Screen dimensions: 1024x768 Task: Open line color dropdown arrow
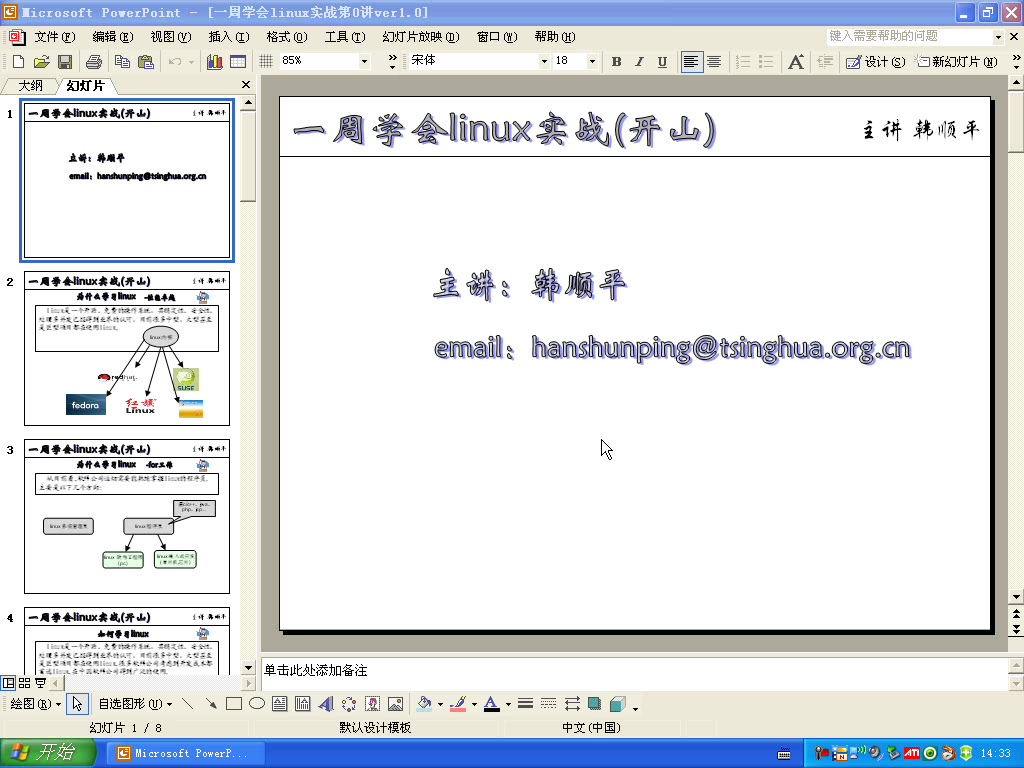point(474,704)
